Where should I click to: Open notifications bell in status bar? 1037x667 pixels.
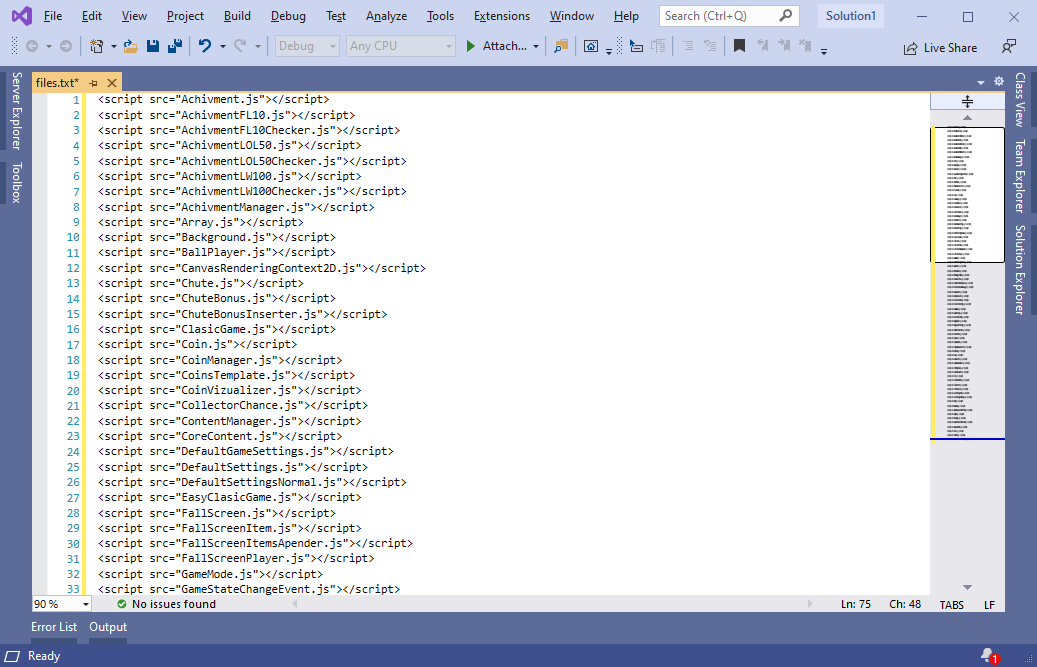click(989, 655)
